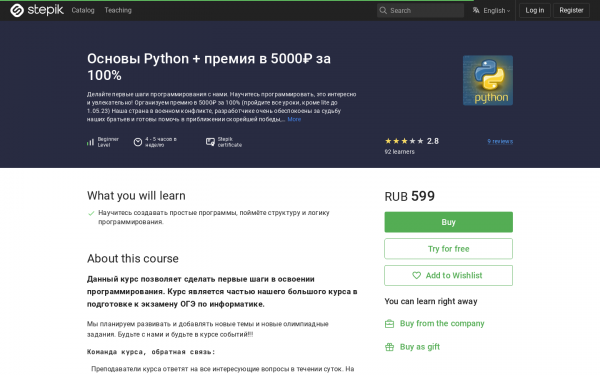Click the '92 learners' text
The height and width of the screenshot is (375, 600).
pyautogui.click(x=399, y=152)
